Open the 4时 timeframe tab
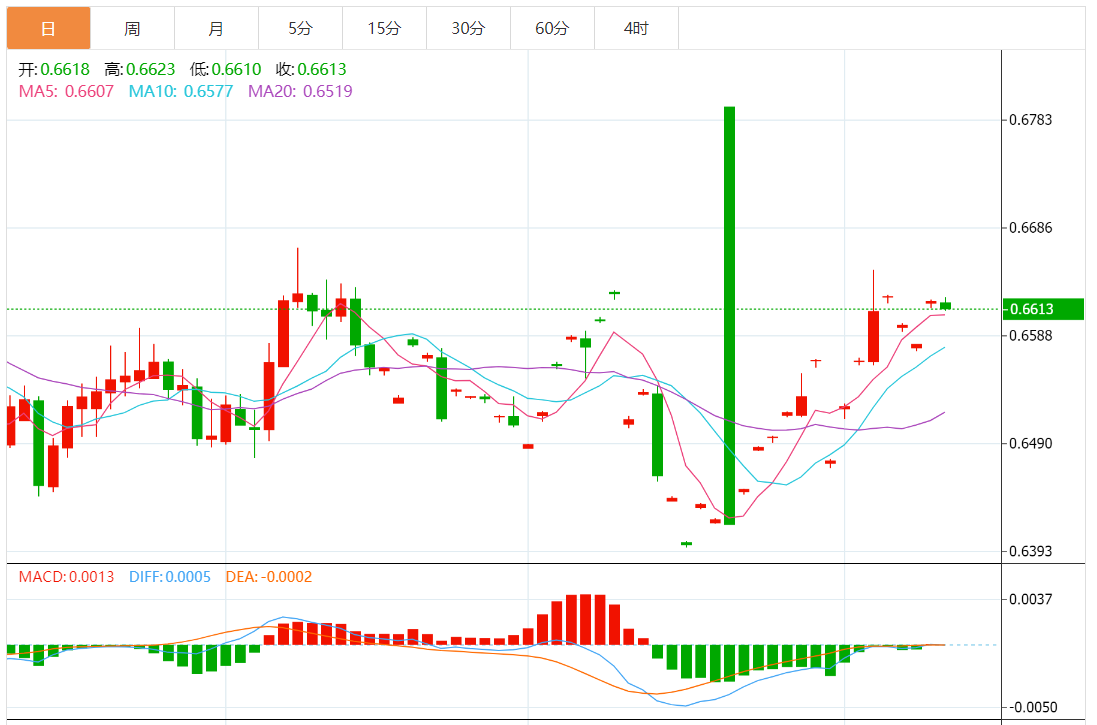The height and width of the screenshot is (725, 1097). pos(636,28)
